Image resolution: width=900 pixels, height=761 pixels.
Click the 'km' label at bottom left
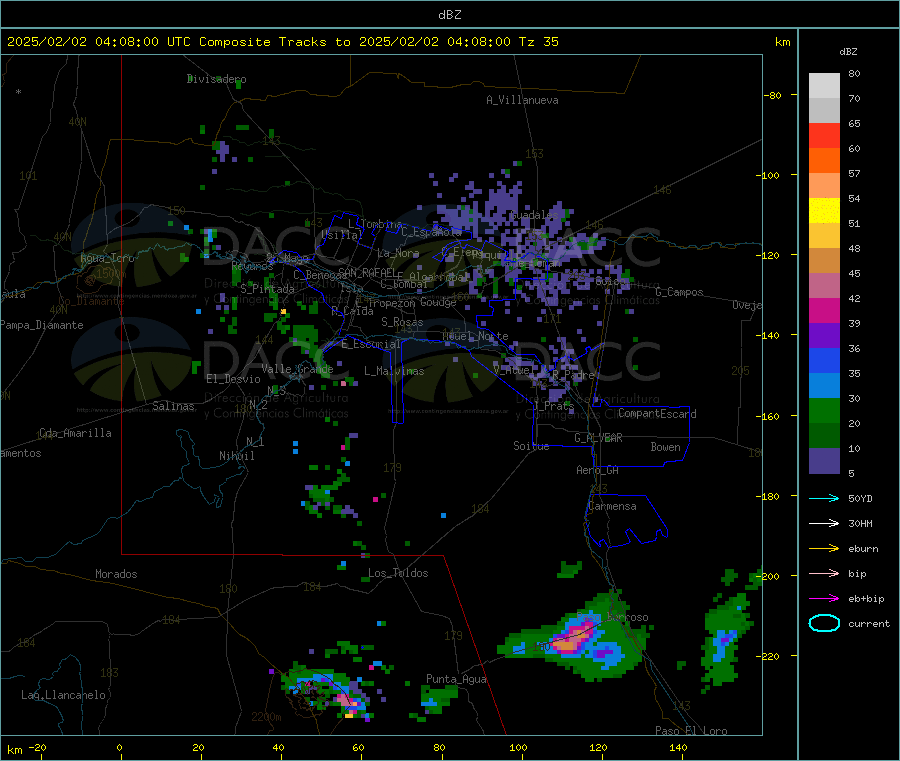click(14, 750)
